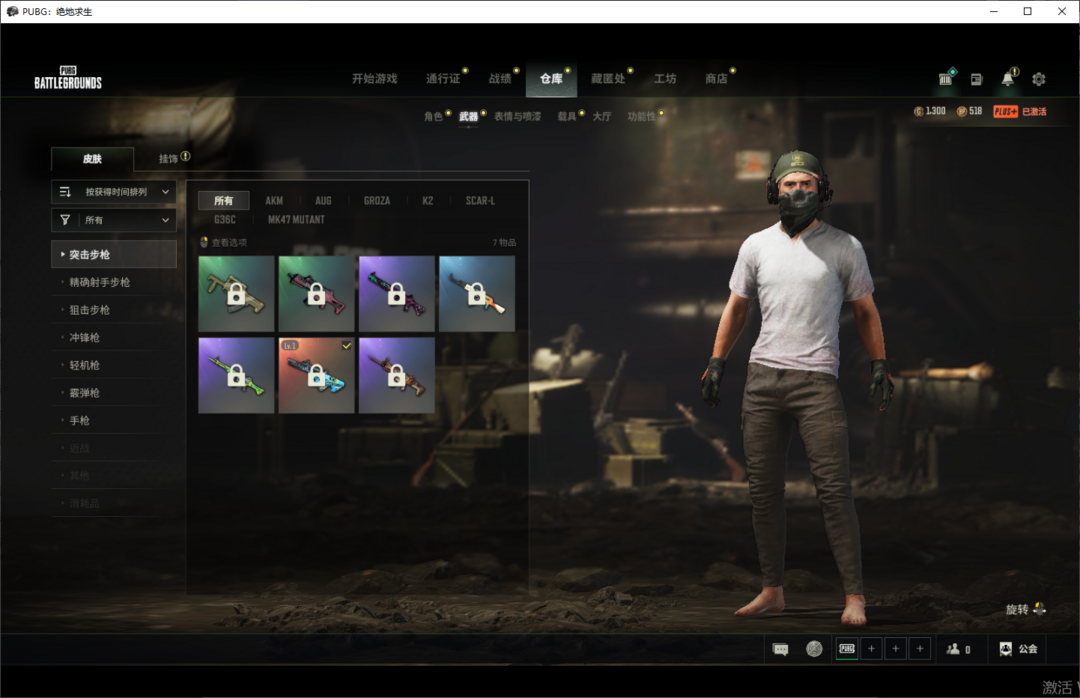Viewport: 1080px width, 698px height.
Task: Switch to the 皮肤 tab
Action: tap(92, 159)
